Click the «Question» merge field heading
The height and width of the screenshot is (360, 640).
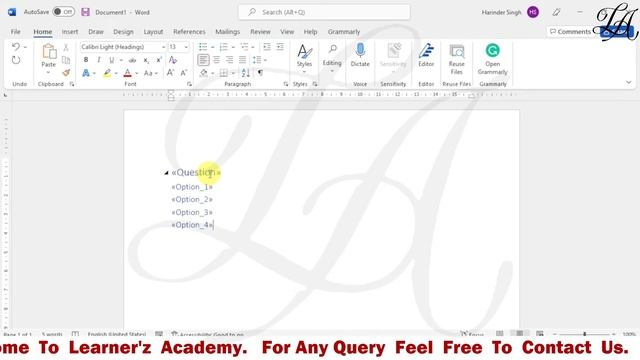click(196, 173)
